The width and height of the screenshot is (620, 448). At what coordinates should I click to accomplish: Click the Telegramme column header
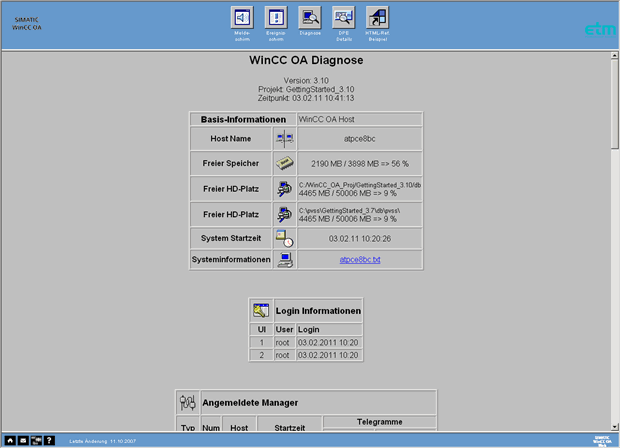(380, 422)
